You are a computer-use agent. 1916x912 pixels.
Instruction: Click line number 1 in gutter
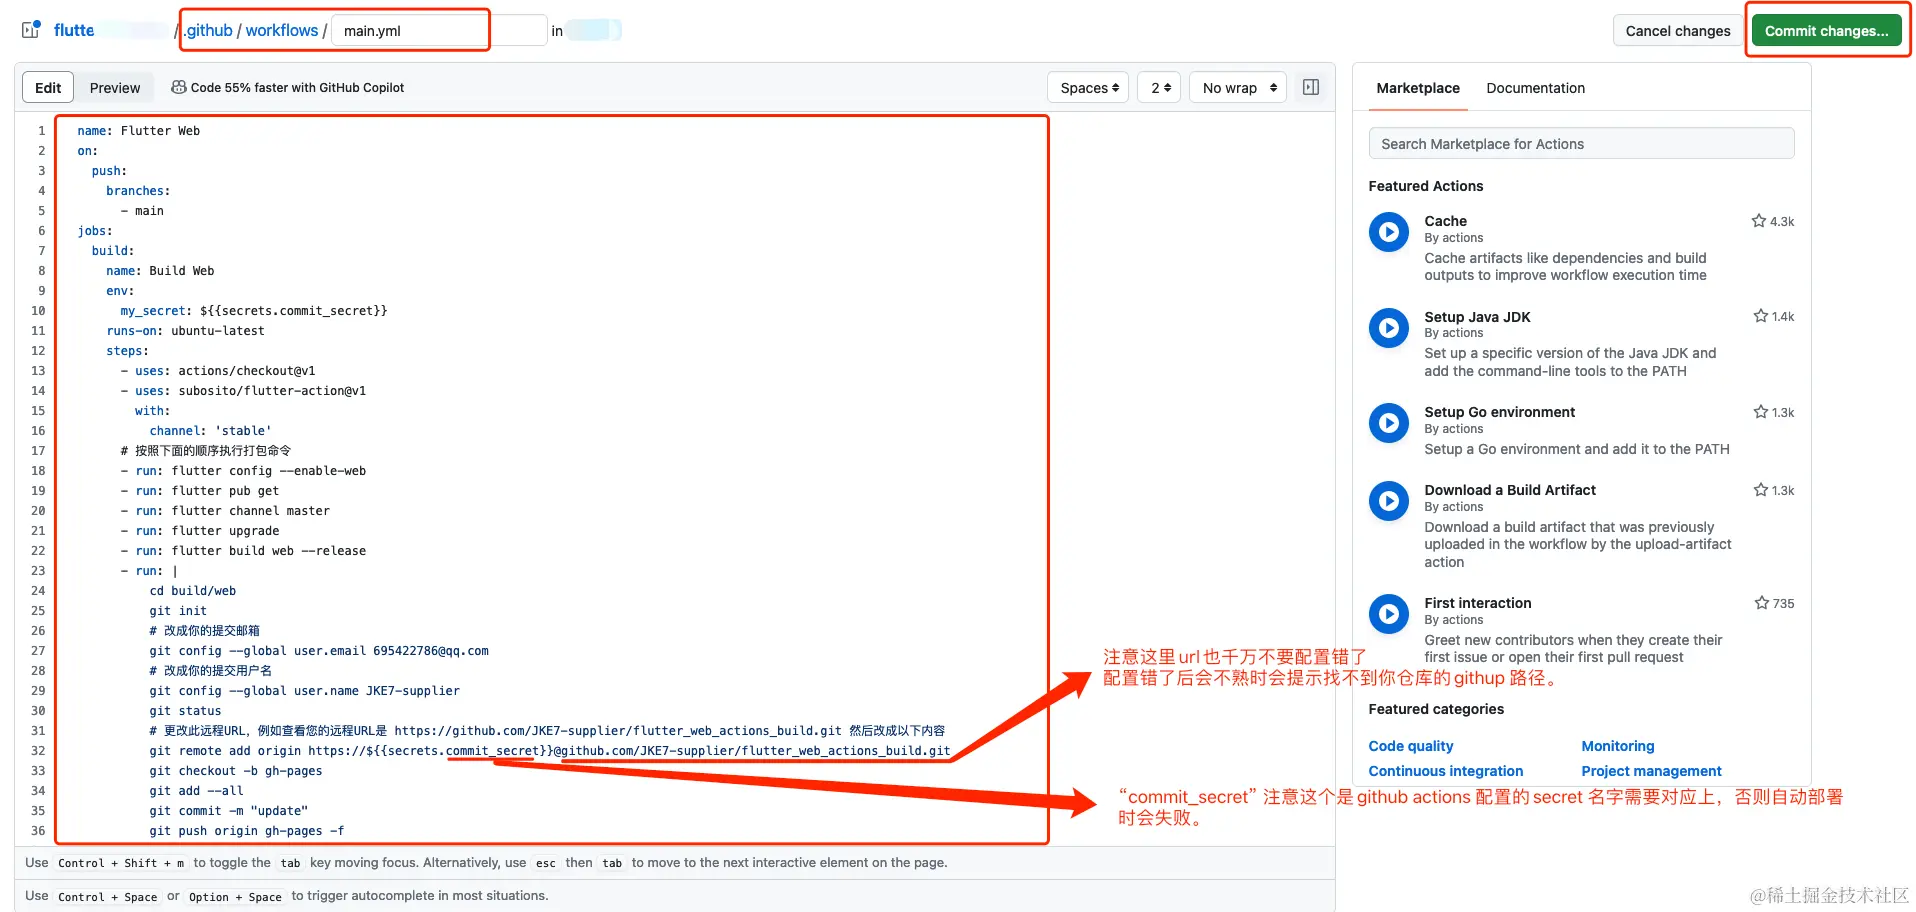41,131
